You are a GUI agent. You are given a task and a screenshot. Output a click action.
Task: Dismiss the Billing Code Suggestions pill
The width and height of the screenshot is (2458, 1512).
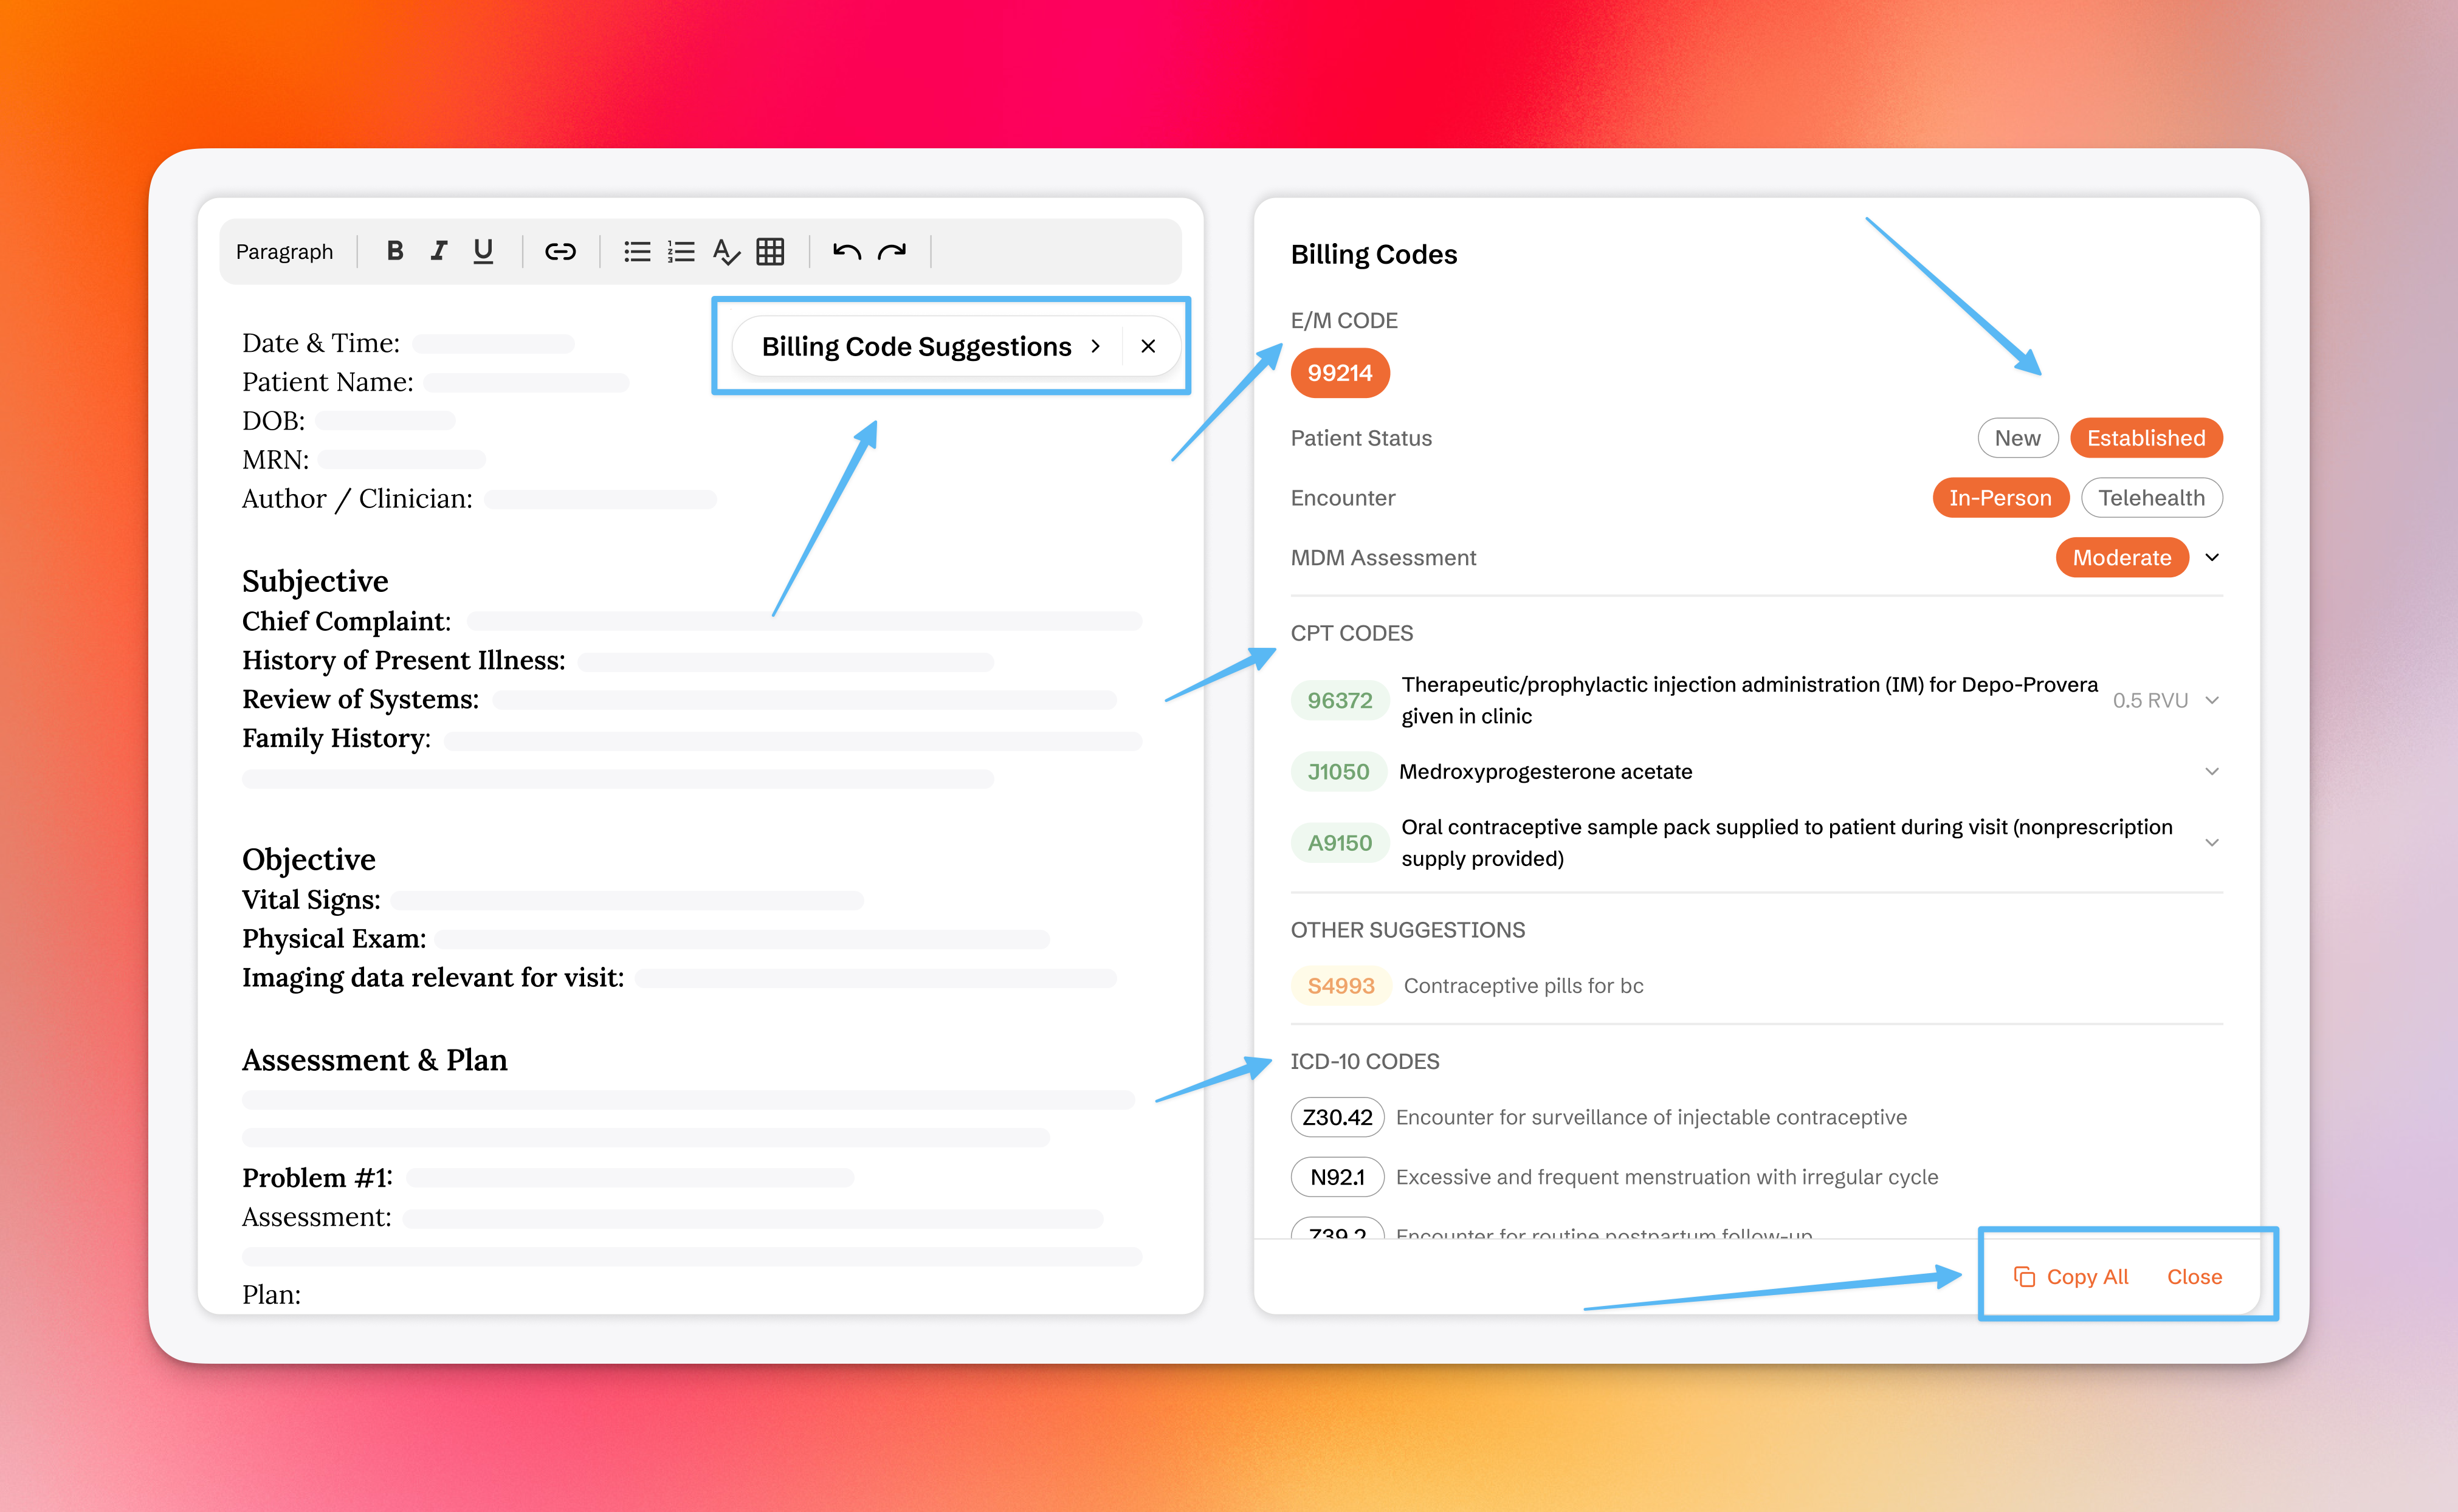[x=1148, y=346]
